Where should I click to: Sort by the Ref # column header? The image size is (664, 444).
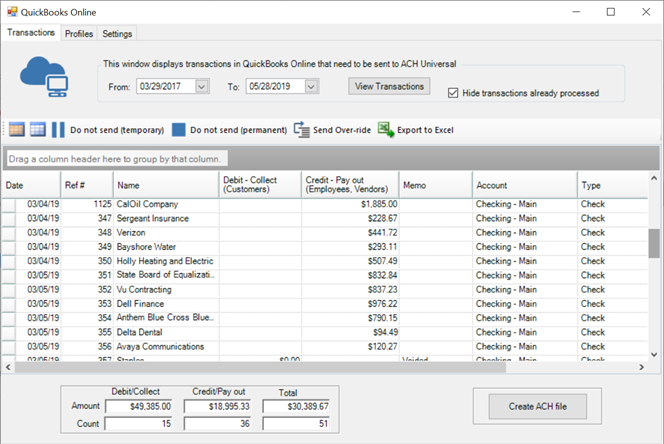tap(87, 185)
